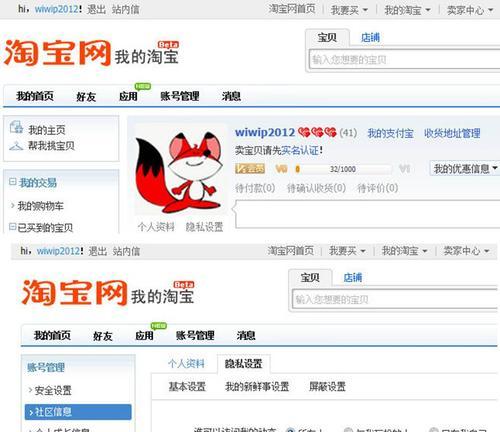Select 宝贝 search tab on the 隐私设置 page
The width and height of the screenshot is (500, 432).
310,277
